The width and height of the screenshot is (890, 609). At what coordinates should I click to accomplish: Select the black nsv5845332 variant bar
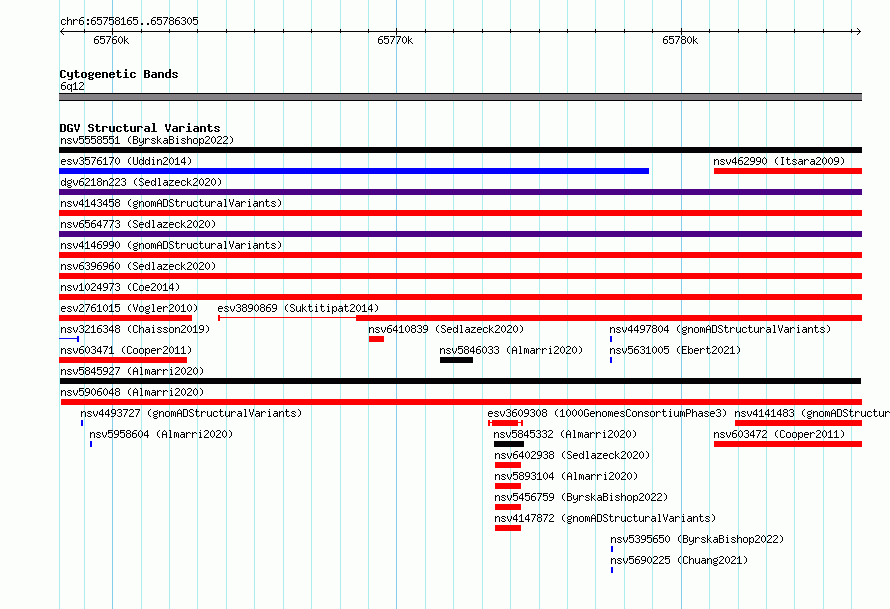pyautogui.click(x=509, y=444)
